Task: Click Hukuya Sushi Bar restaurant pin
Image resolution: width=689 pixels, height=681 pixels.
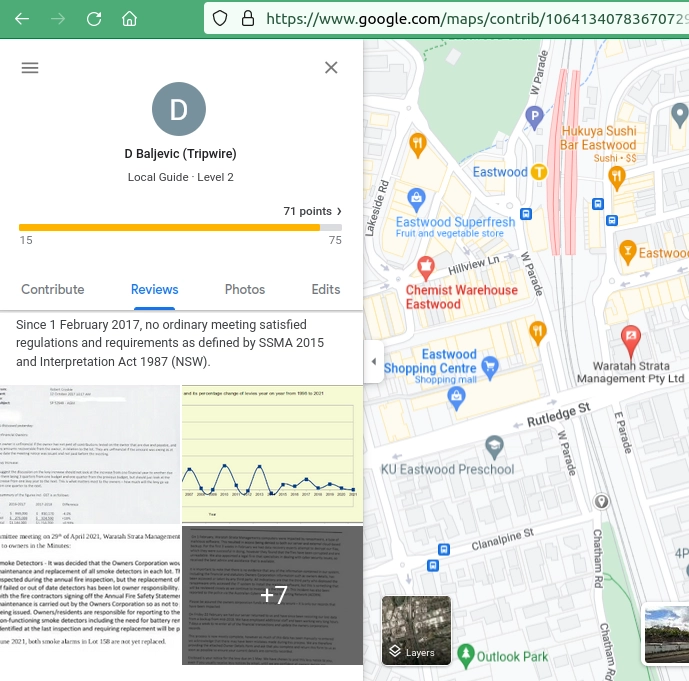Action: click(x=616, y=179)
